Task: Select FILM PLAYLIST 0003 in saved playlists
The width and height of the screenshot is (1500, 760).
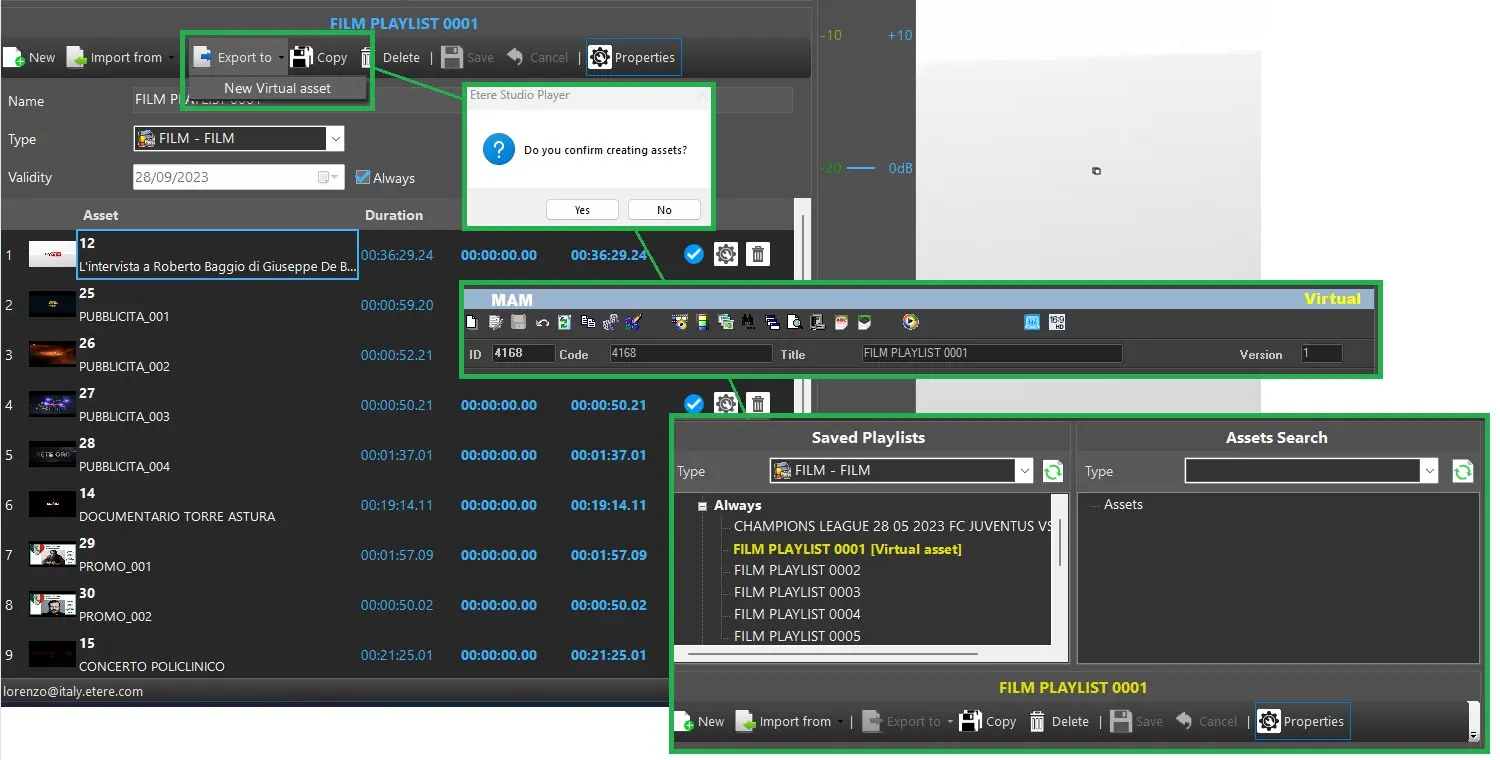Action: click(797, 592)
